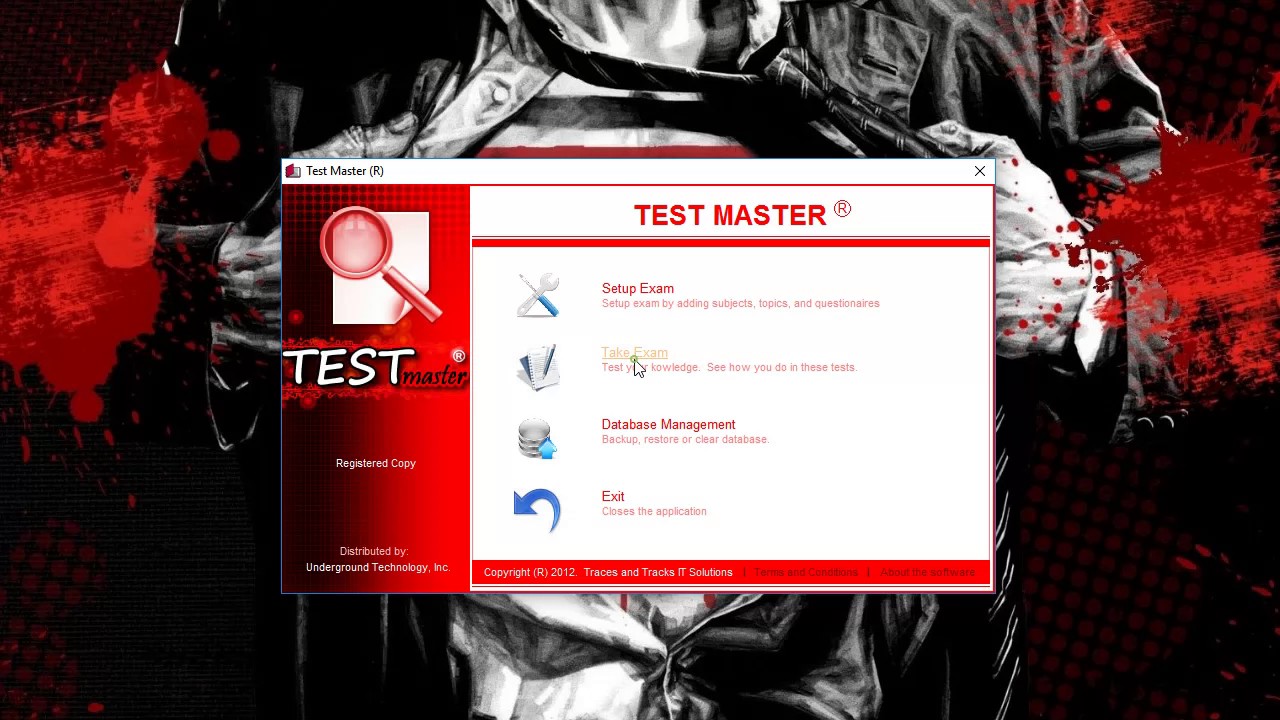The image size is (1280, 720).
Task: Open the Take Exam link
Action: point(634,352)
